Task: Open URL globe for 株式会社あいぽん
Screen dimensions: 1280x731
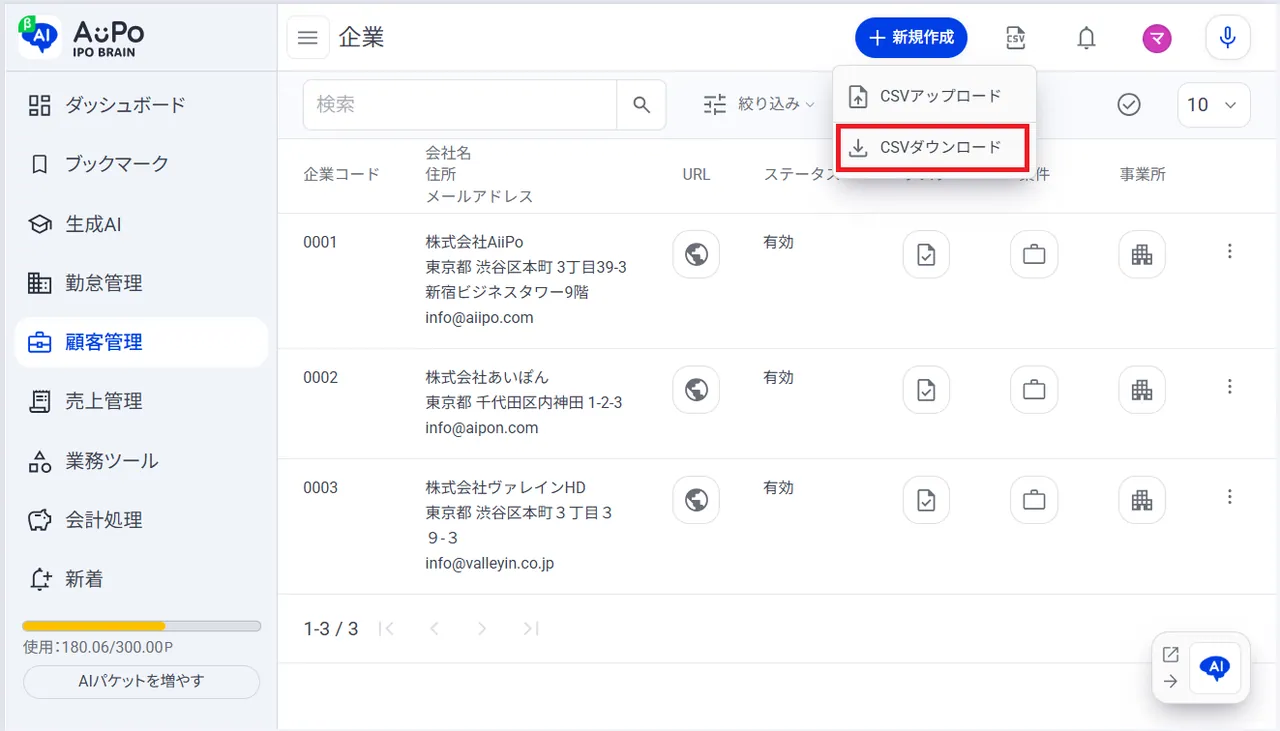Action: click(696, 390)
